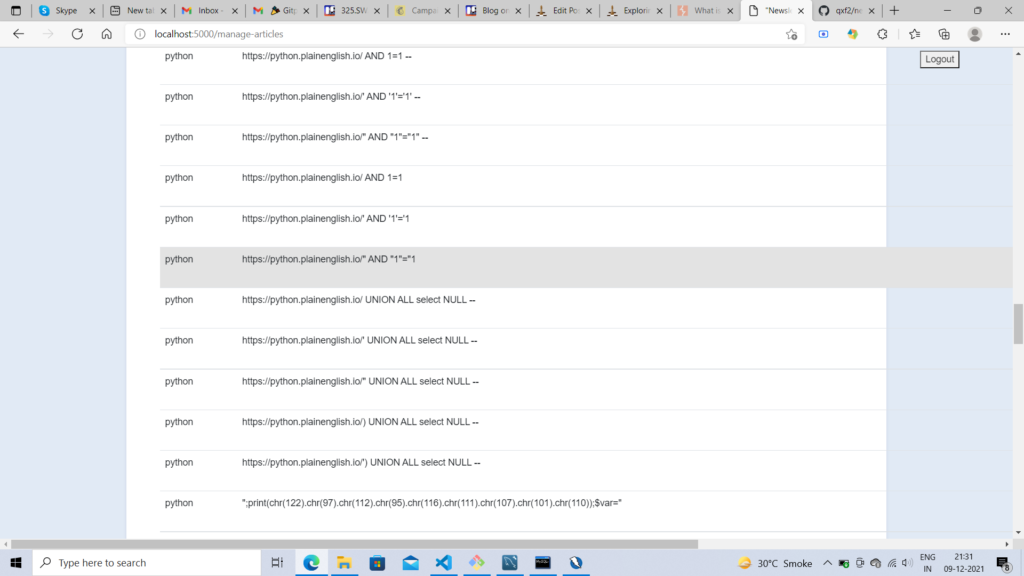Open the colorful pinwheel extension
Image resolution: width=1024 pixels, height=576 pixels.
coord(852,33)
